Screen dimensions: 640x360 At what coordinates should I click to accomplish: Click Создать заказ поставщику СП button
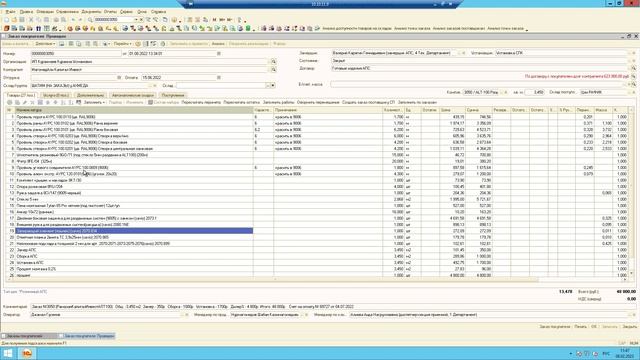tap(368, 102)
